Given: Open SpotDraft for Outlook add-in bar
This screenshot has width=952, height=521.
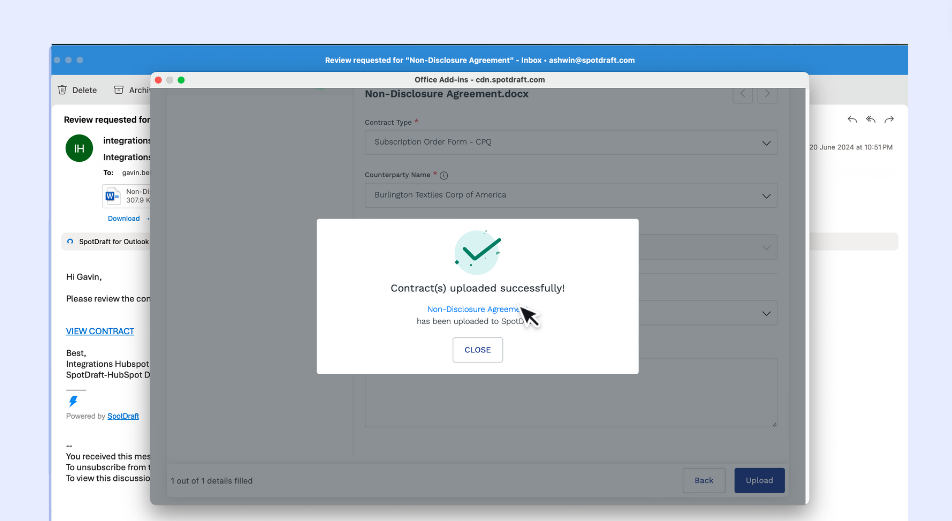Looking at the screenshot, I should [x=107, y=242].
